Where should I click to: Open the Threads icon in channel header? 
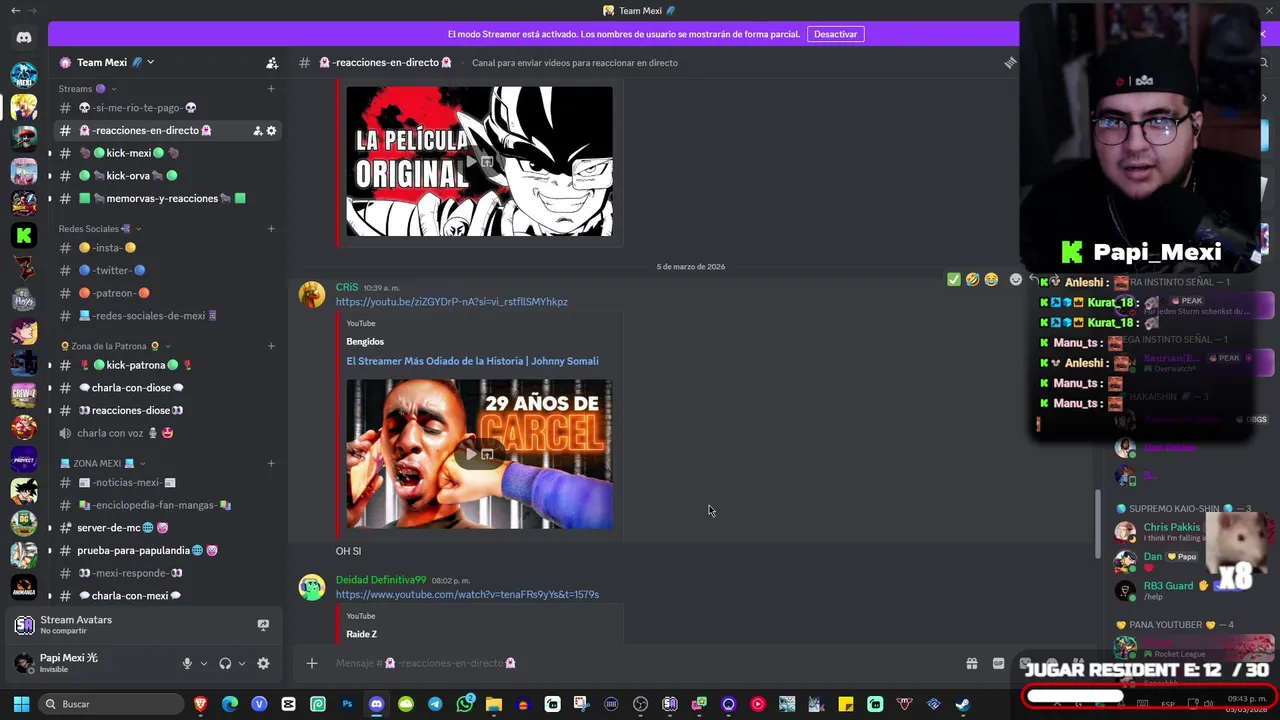pos(1010,62)
